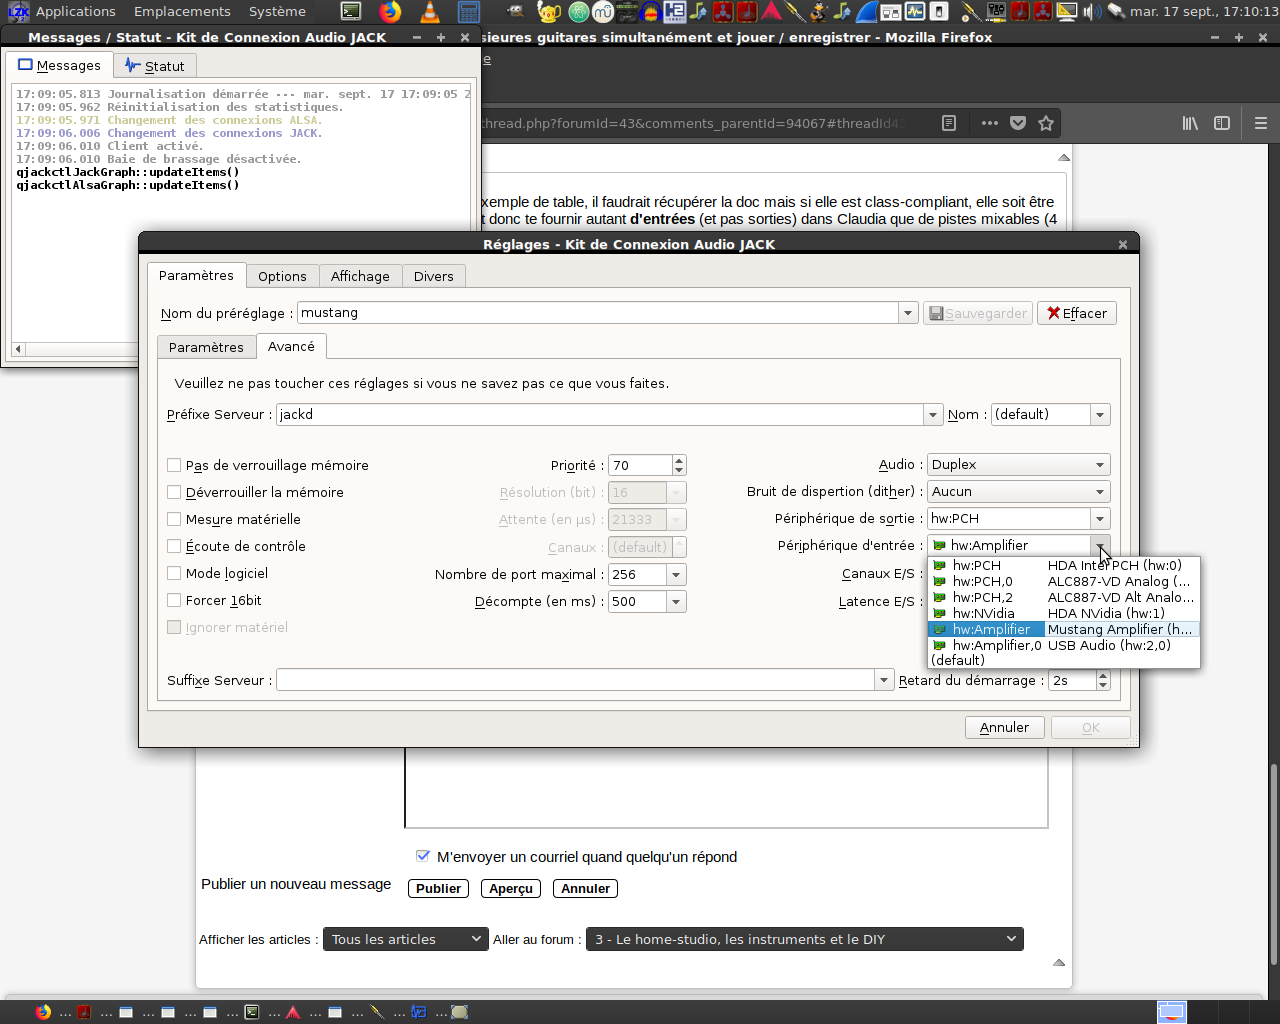Click the Retard du démarrage stepper arrows
The height and width of the screenshot is (1024, 1280).
(1103, 680)
